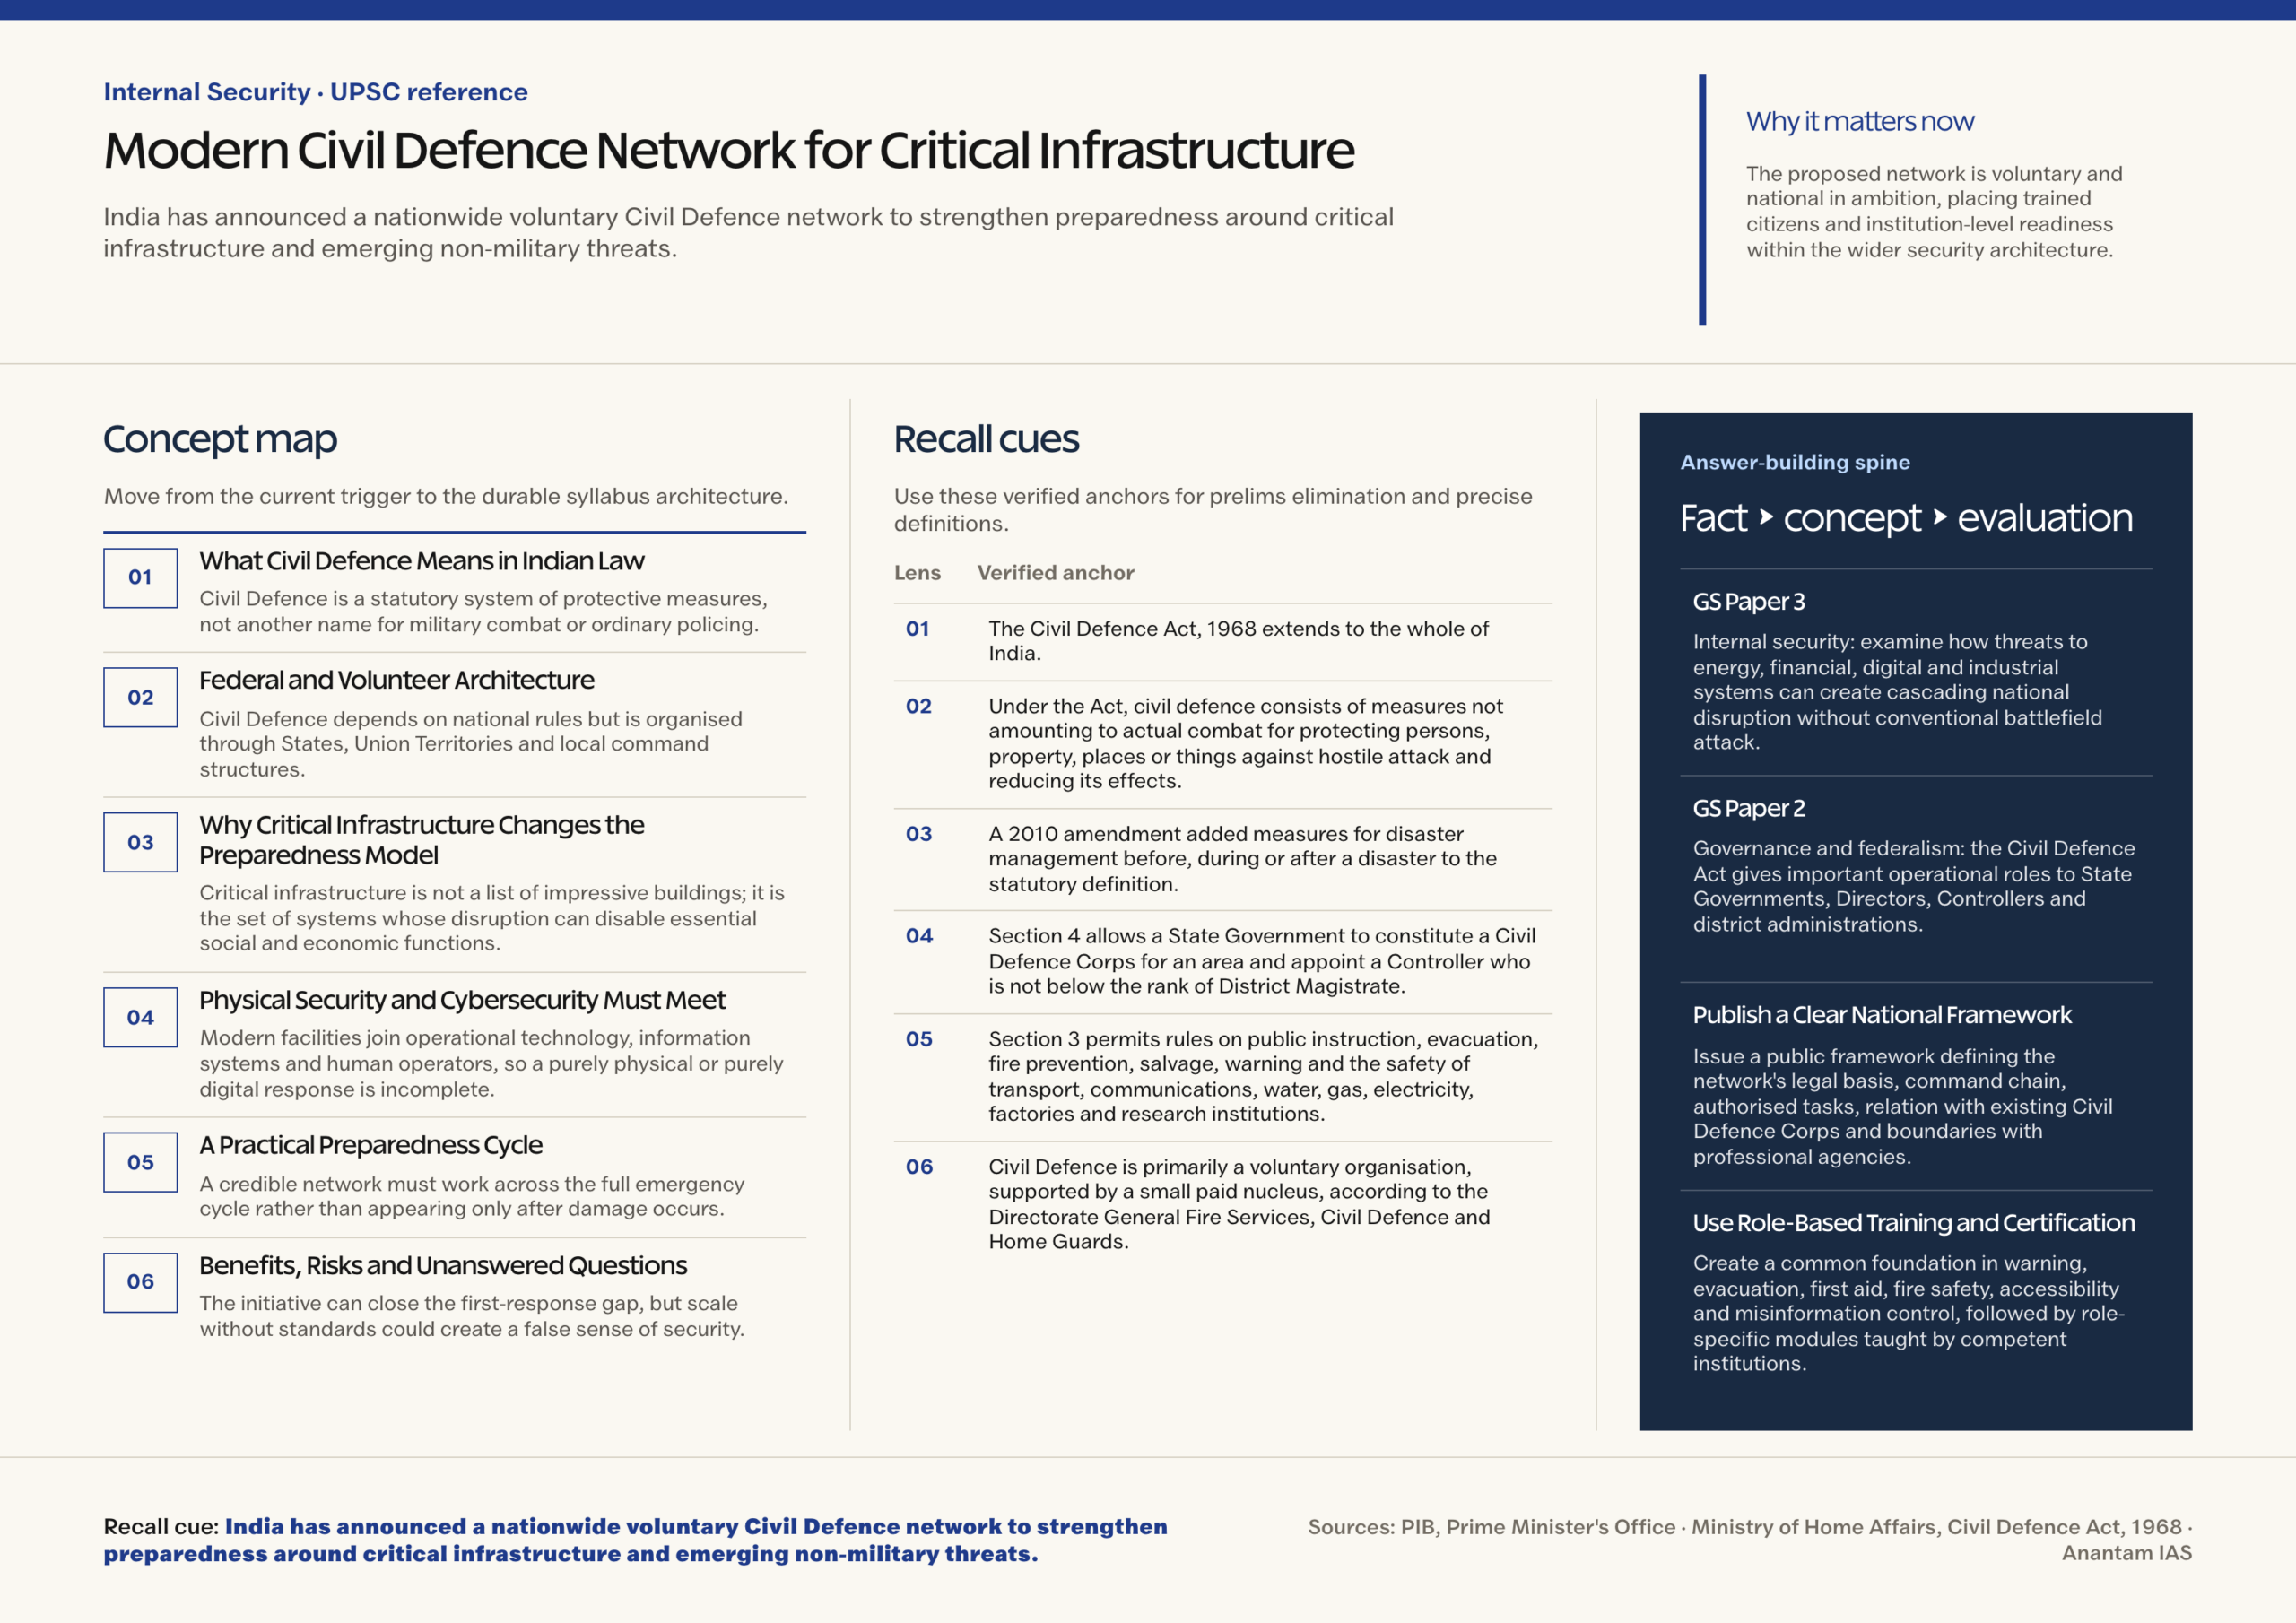Click the anchor text 'A 2010 amendment added measures'
The width and height of the screenshot is (2296, 1623).
click(1242, 859)
